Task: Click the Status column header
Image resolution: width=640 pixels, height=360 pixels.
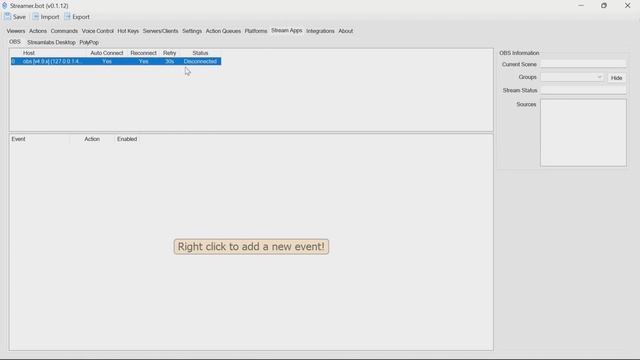Action: tap(200, 53)
